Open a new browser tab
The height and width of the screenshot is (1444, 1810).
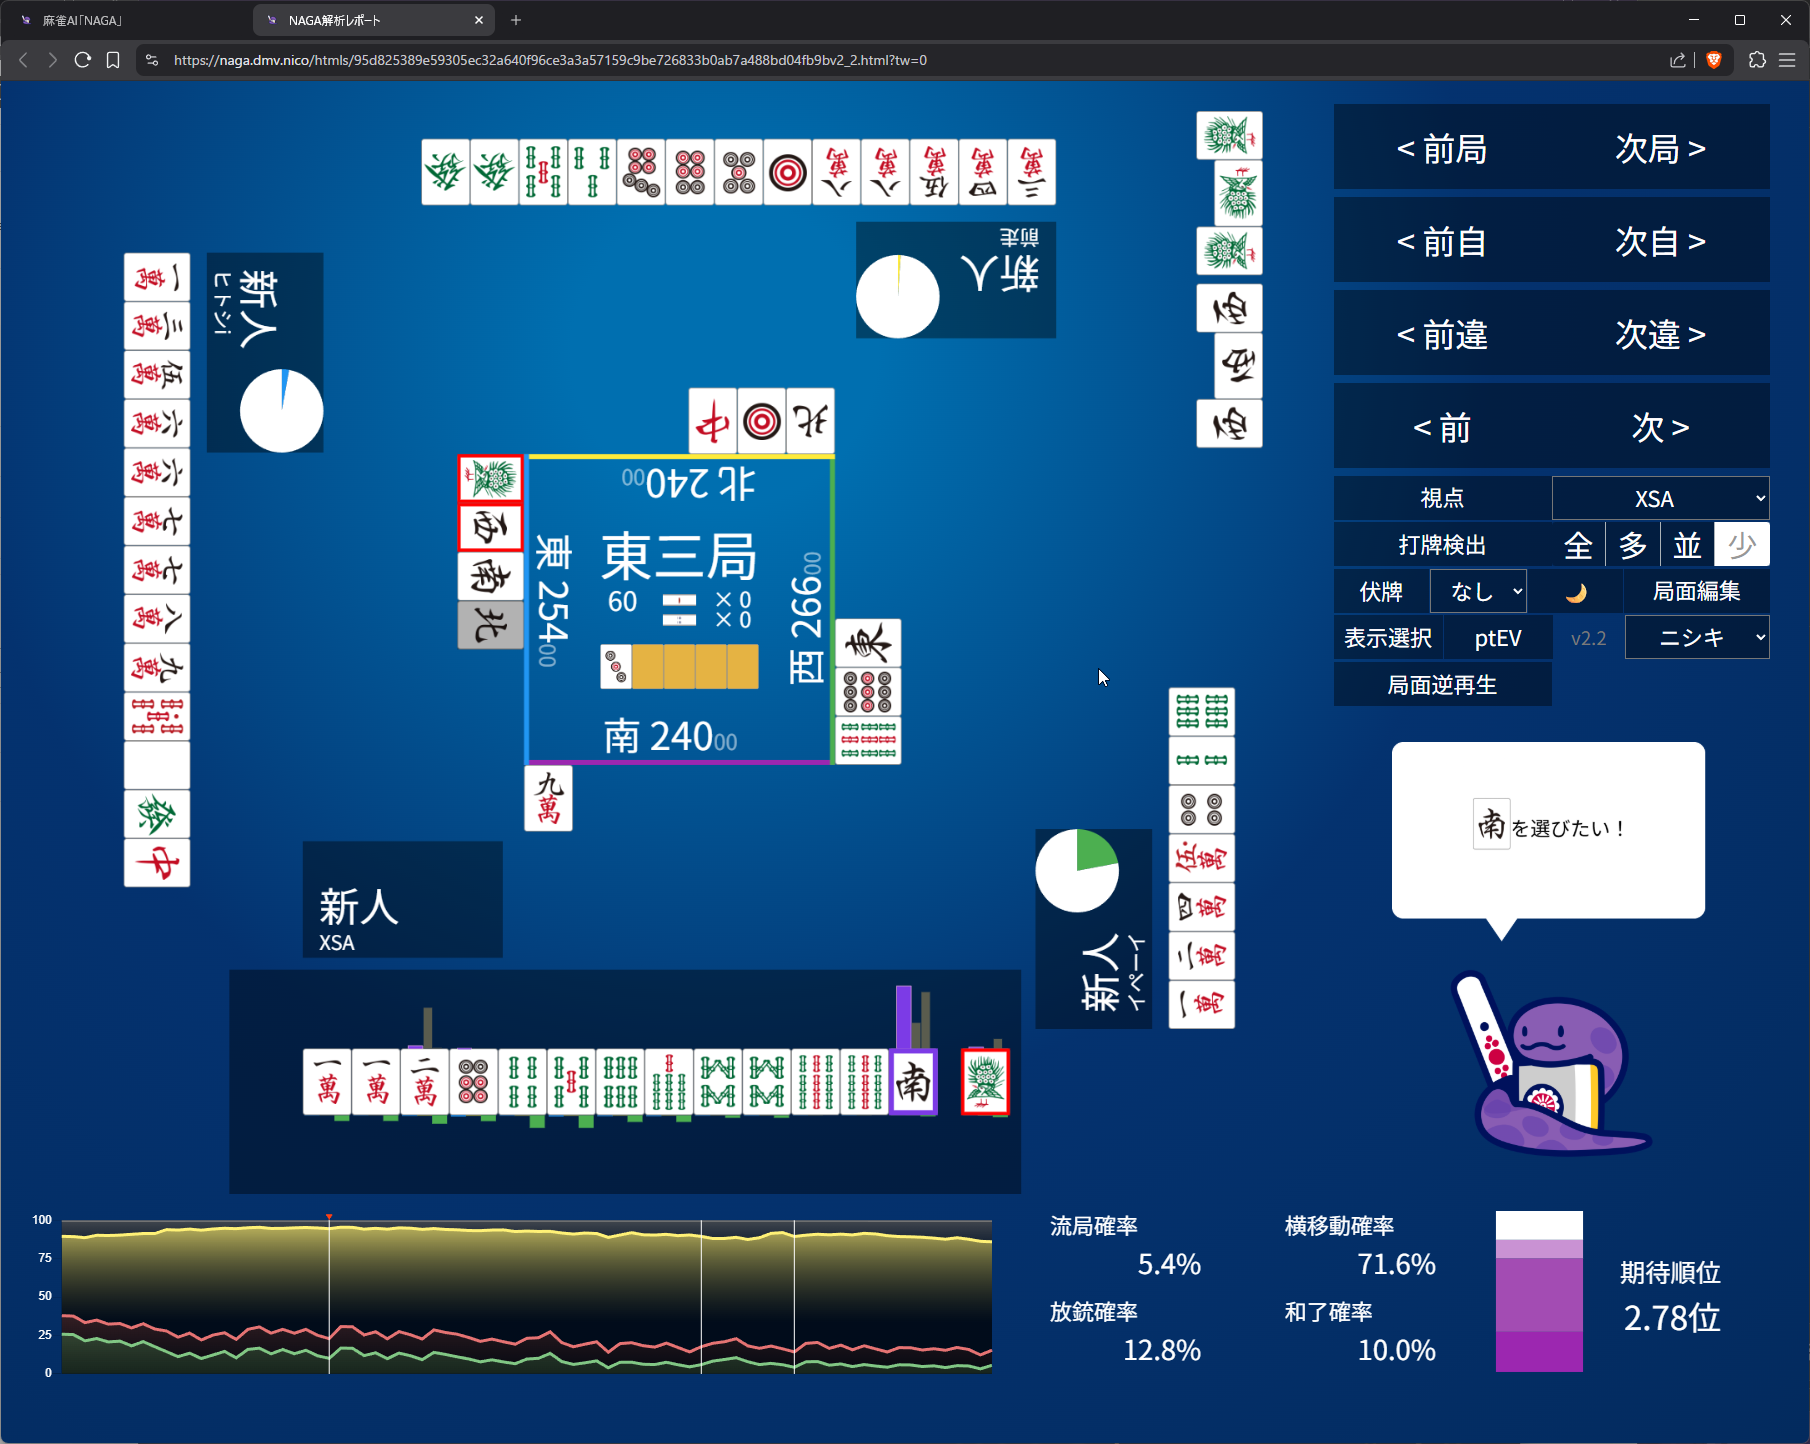coord(516,20)
